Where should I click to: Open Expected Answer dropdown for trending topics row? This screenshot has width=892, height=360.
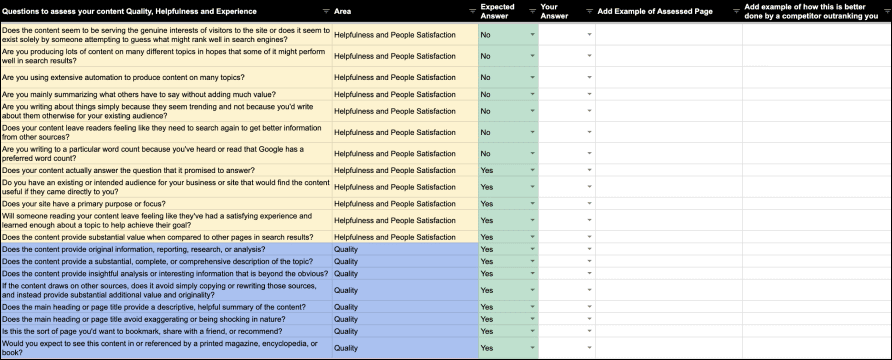[x=532, y=111]
